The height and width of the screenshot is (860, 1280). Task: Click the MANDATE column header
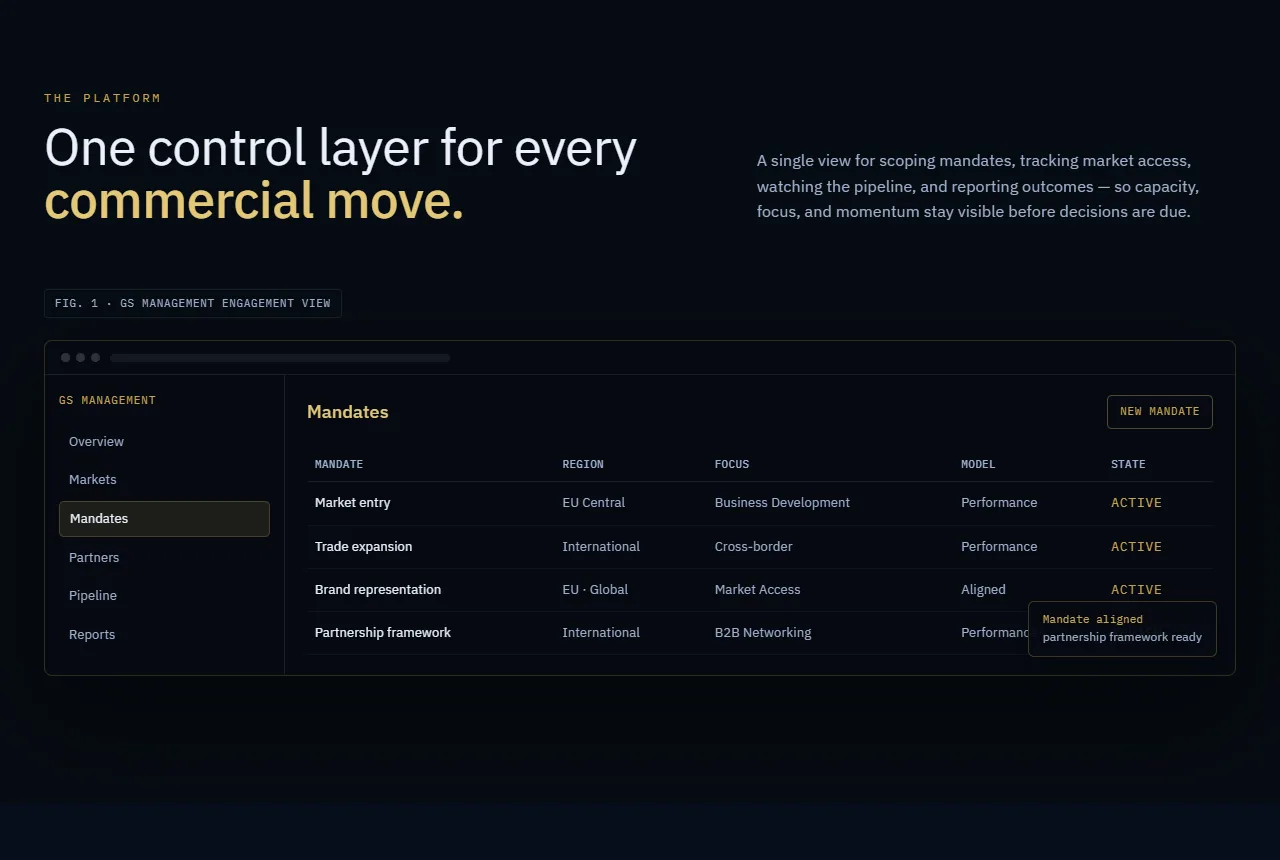[x=339, y=464]
